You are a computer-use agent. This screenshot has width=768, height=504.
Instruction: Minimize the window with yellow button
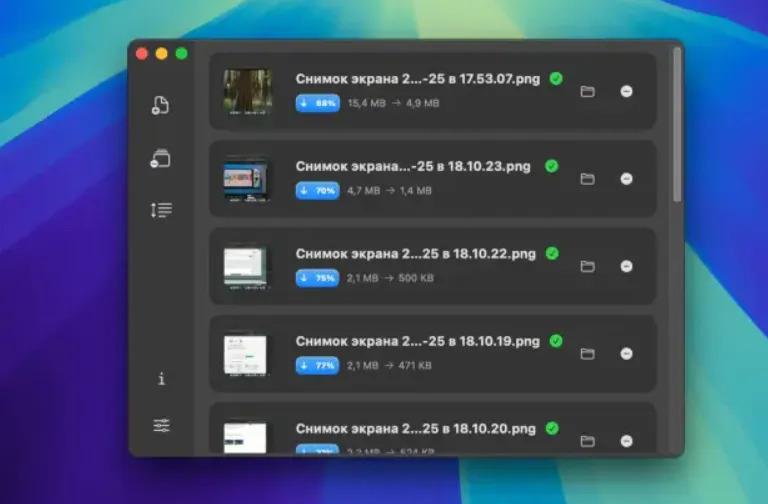[162, 53]
